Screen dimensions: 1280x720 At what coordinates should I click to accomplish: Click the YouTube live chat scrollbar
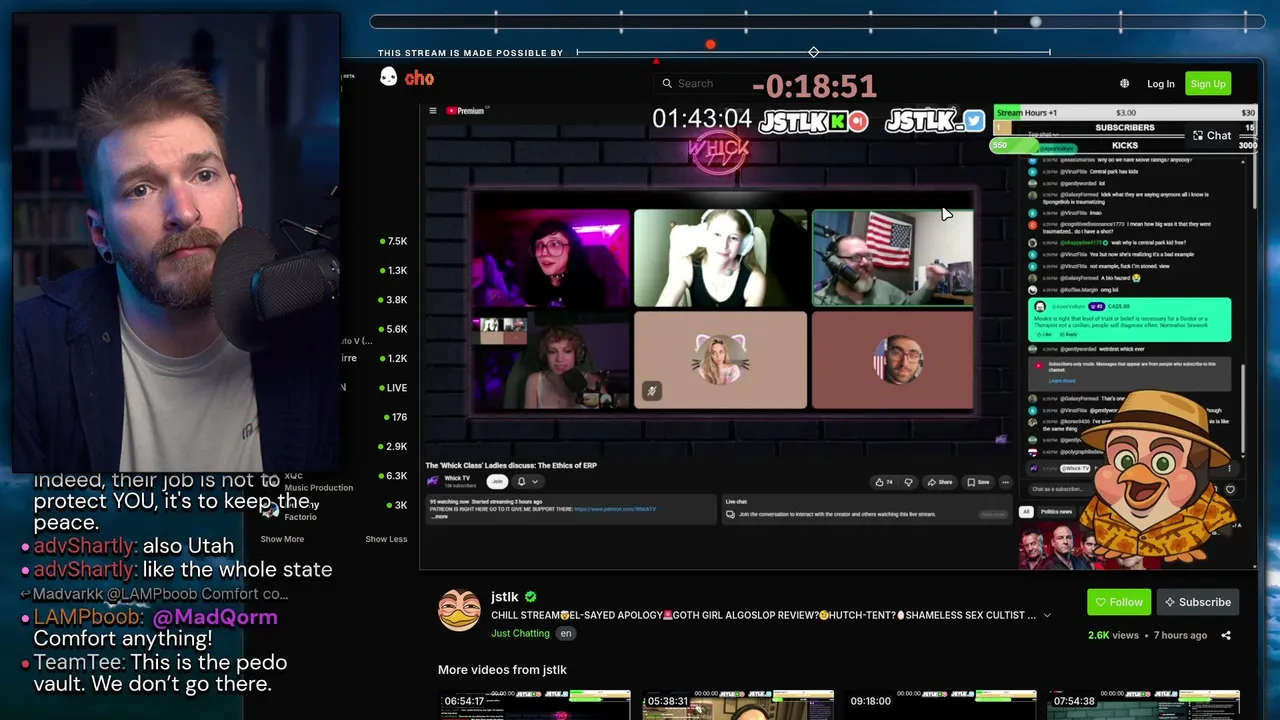(1243, 408)
